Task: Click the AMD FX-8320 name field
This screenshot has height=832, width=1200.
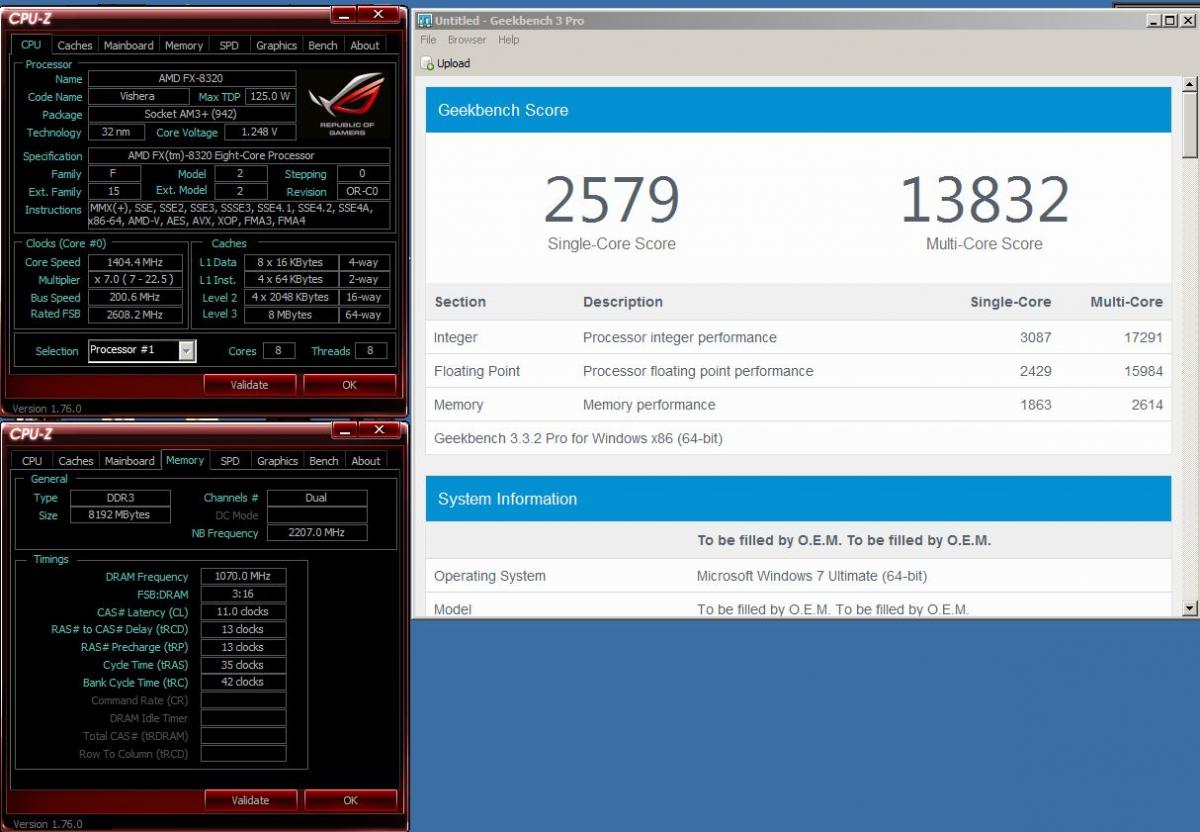Action: [192, 78]
